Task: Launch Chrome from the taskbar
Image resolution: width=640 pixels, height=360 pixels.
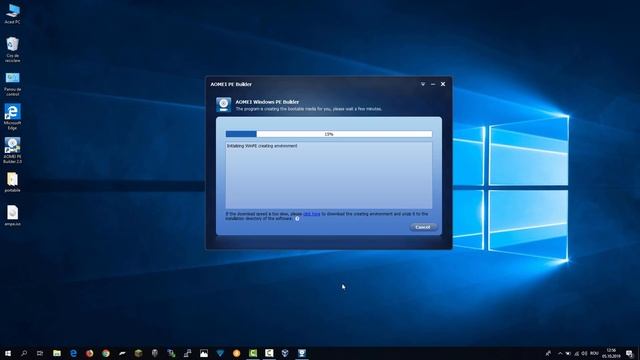Action: click(106, 353)
